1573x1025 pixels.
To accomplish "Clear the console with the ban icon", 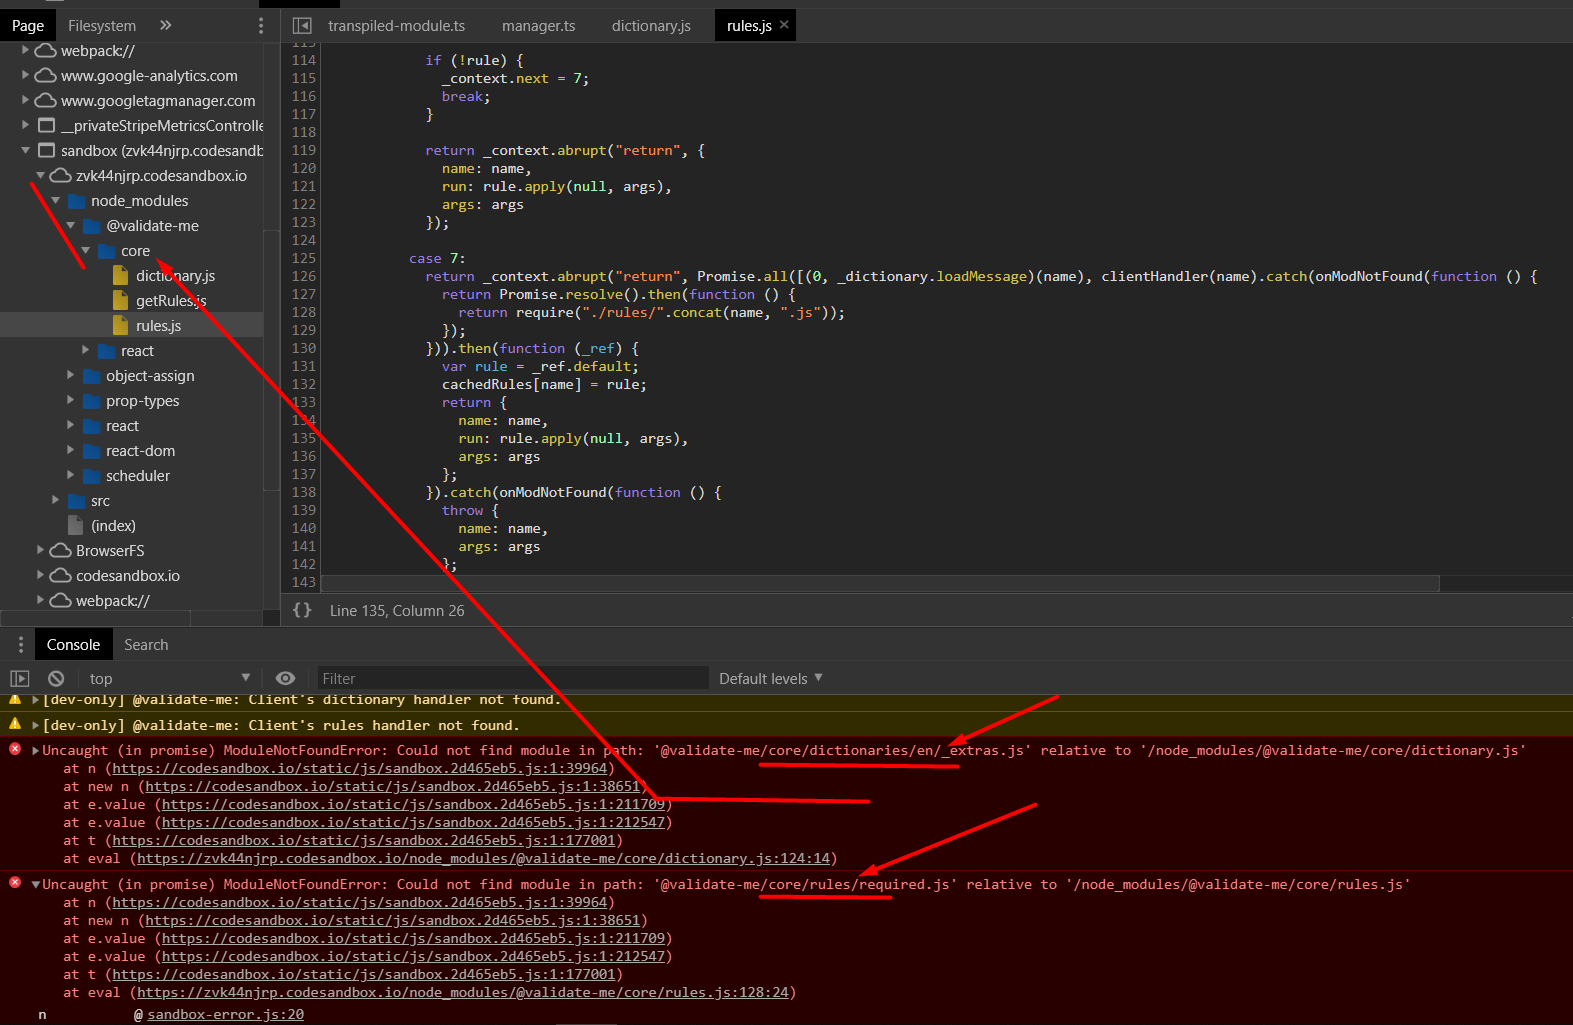I will [x=56, y=678].
